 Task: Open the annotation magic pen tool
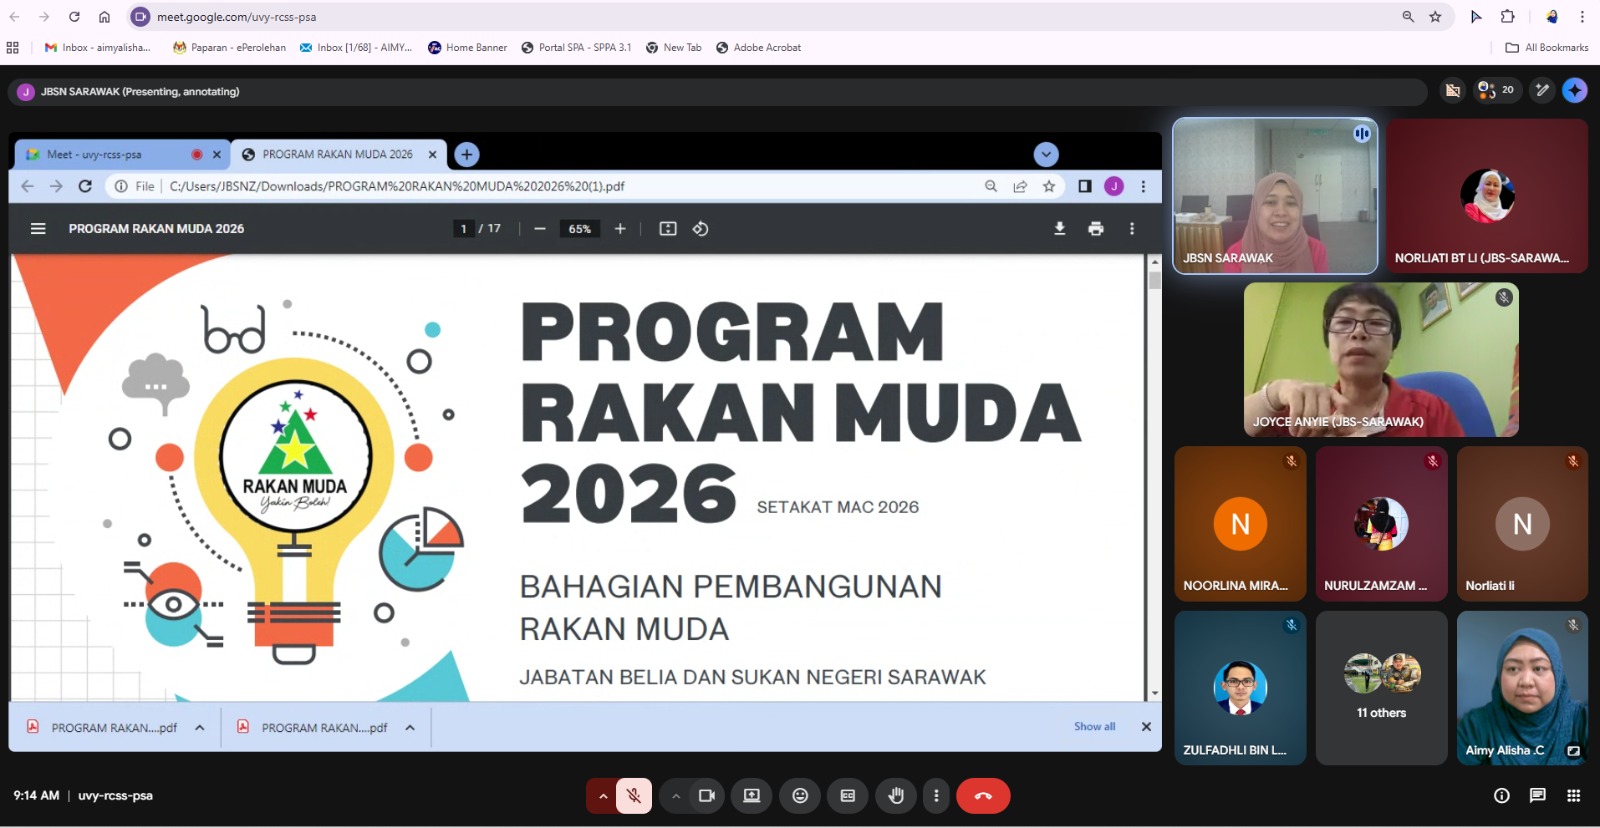click(1543, 90)
